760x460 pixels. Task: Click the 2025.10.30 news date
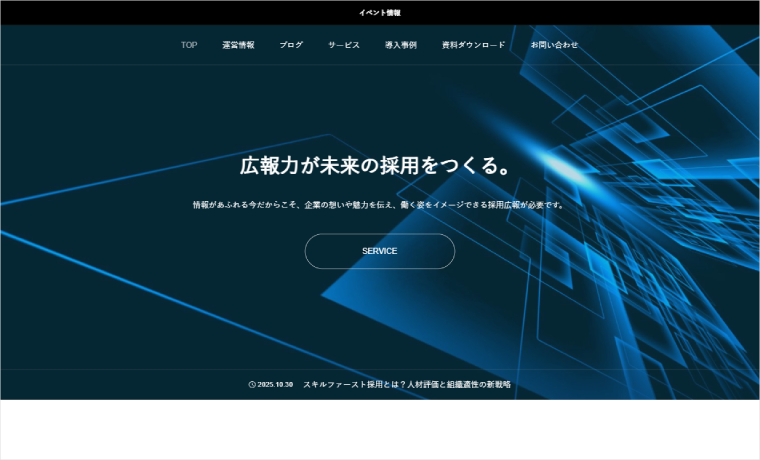pos(275,385)
